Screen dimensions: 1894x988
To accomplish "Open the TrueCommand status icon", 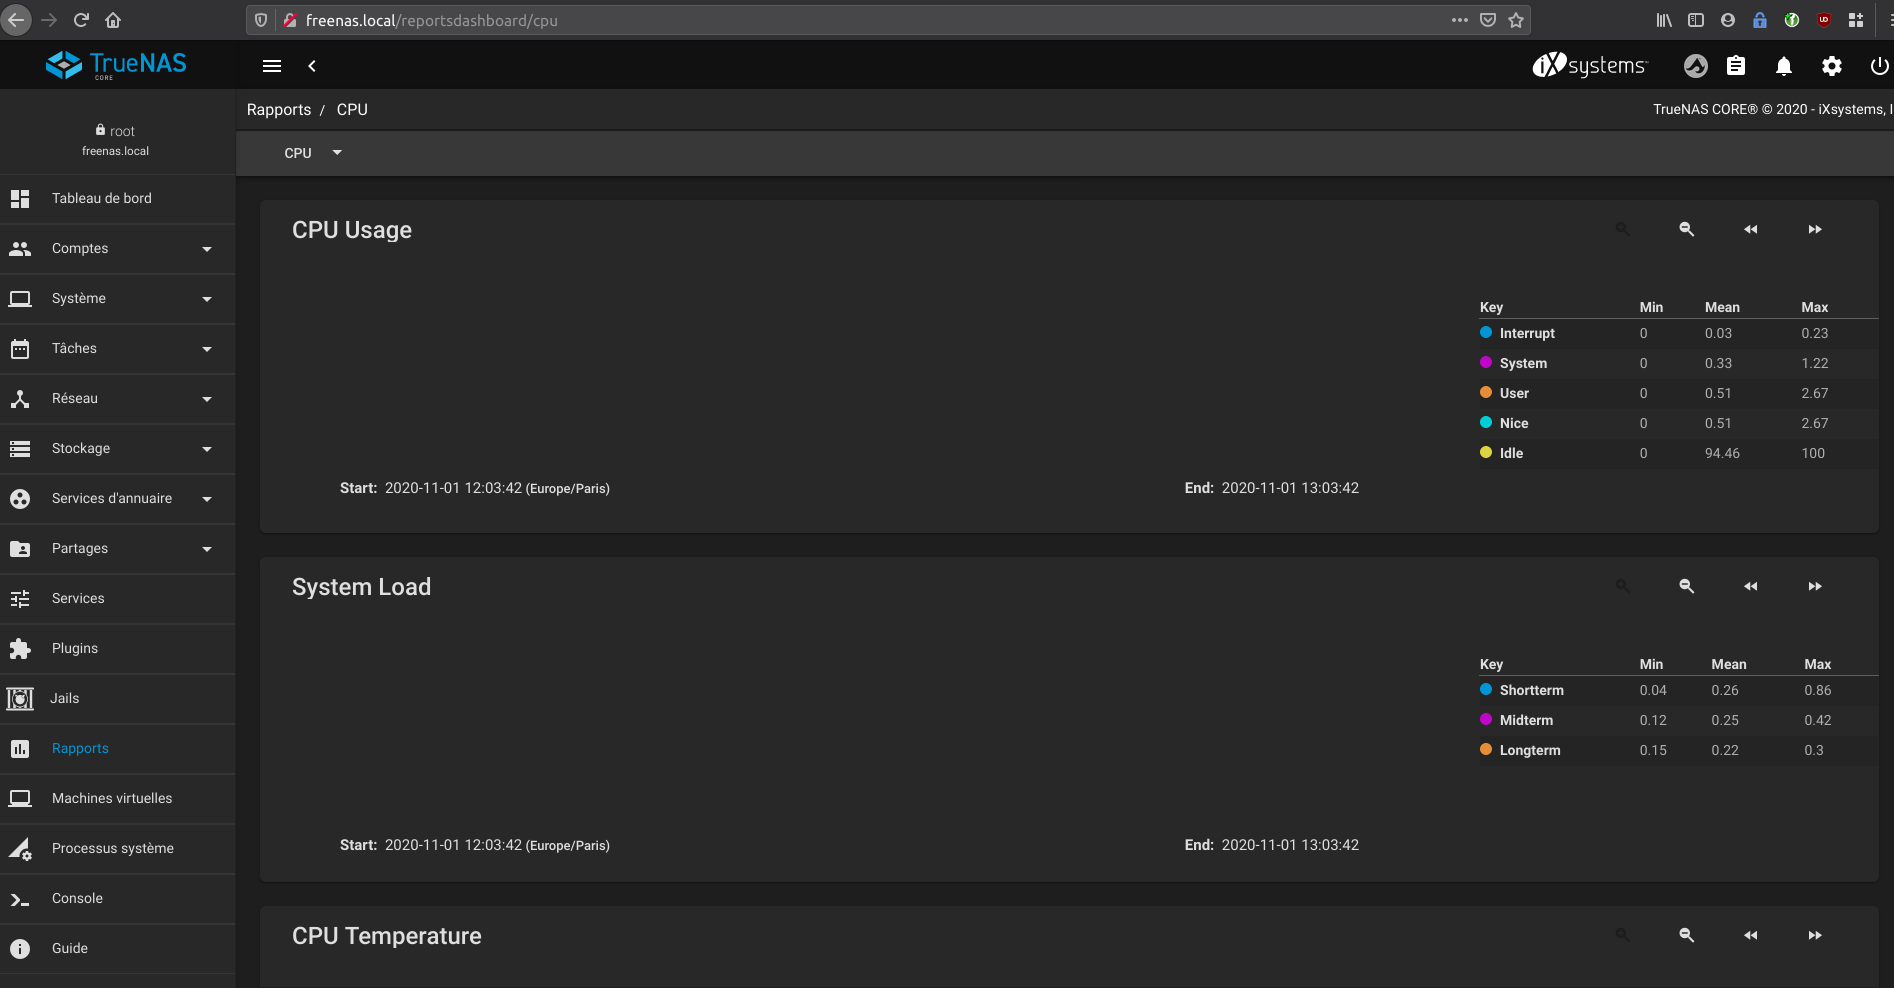I will click(1696, 66).
